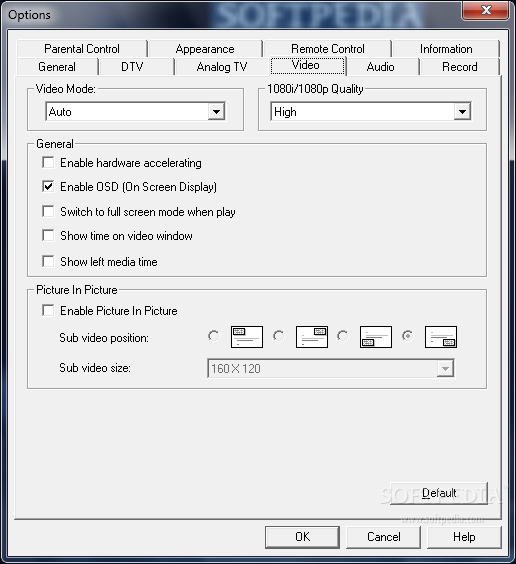This screenshot has height=564, width=516.
Task: Select bottom-right sub video position icon
Action: 441,337
